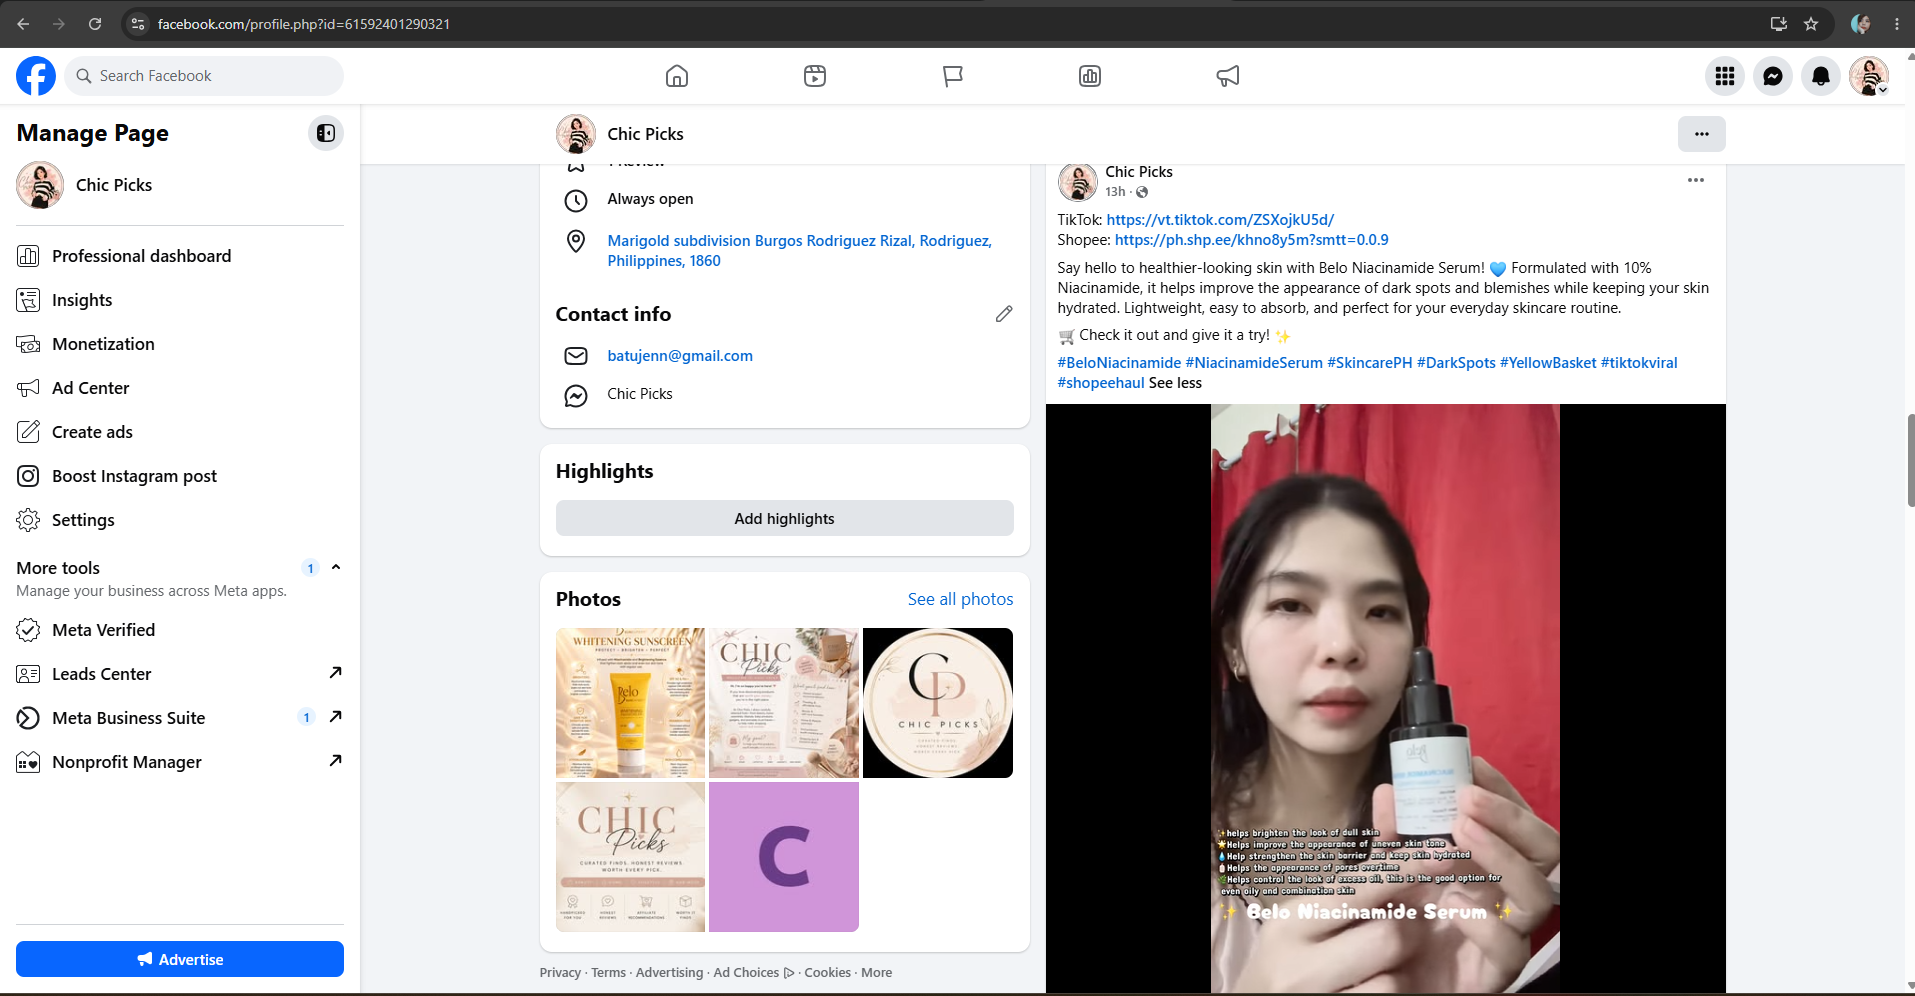The width and height of the screenshot is (1915, 996).
Task: Go back in the browser
Action: 23,24
